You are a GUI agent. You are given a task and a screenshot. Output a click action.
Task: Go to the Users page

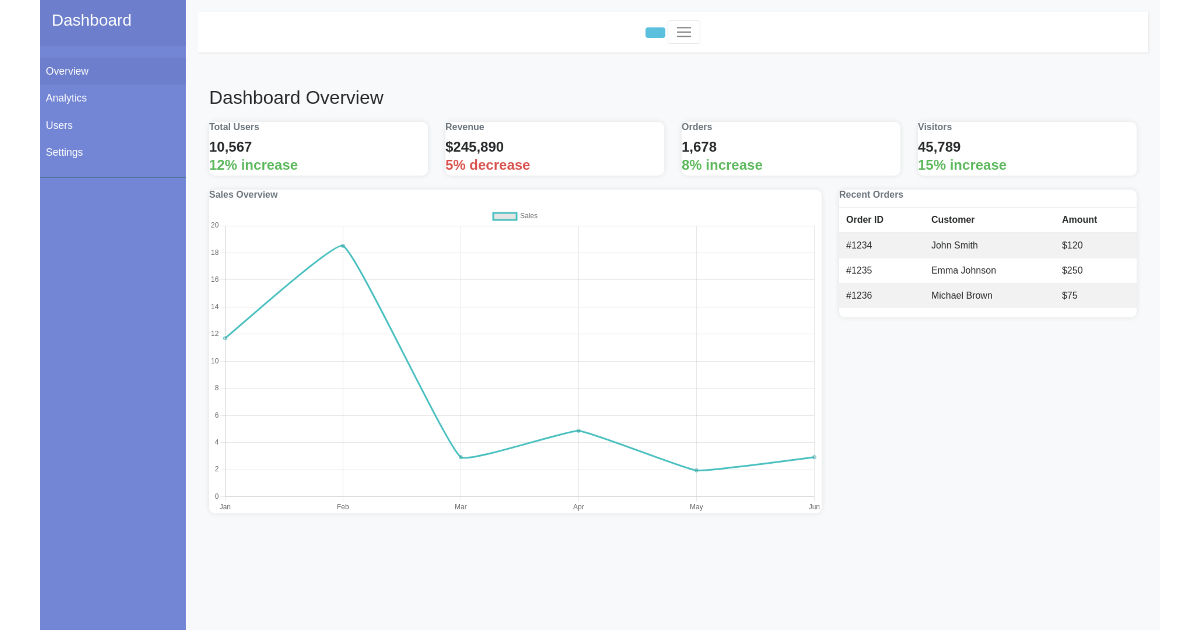pos(59,125)
